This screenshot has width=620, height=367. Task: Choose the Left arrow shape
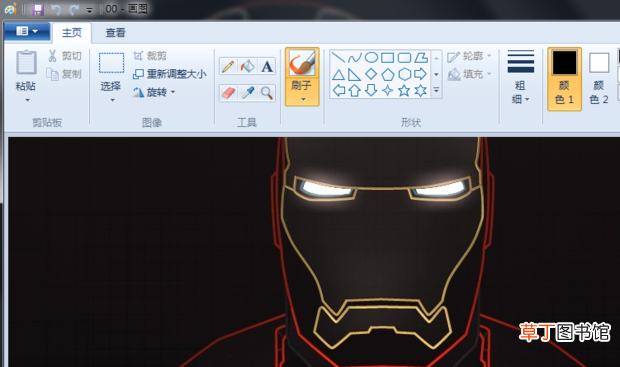pyautogui.click(x=338, y=91)
